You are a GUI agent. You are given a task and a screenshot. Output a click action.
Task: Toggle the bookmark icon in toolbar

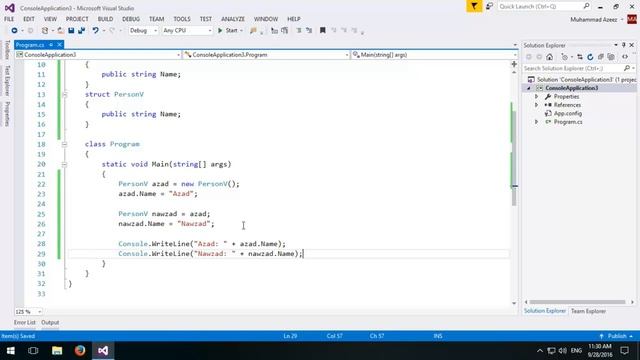click(322, 31)
